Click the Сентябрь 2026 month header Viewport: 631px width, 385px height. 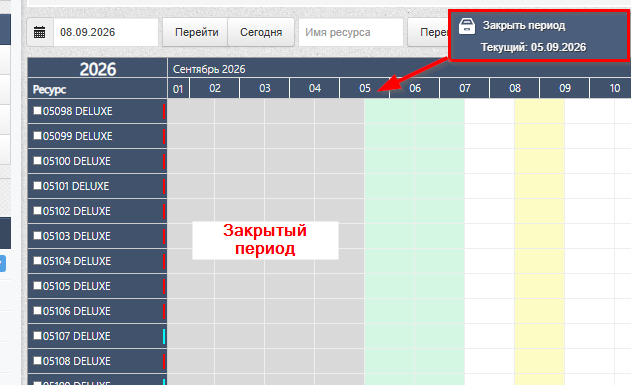209,69
